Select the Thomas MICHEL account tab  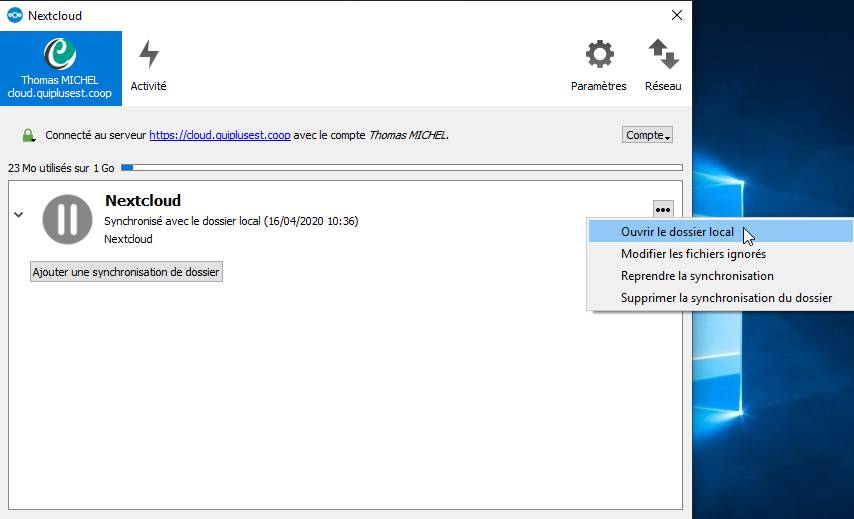point(60,68)
